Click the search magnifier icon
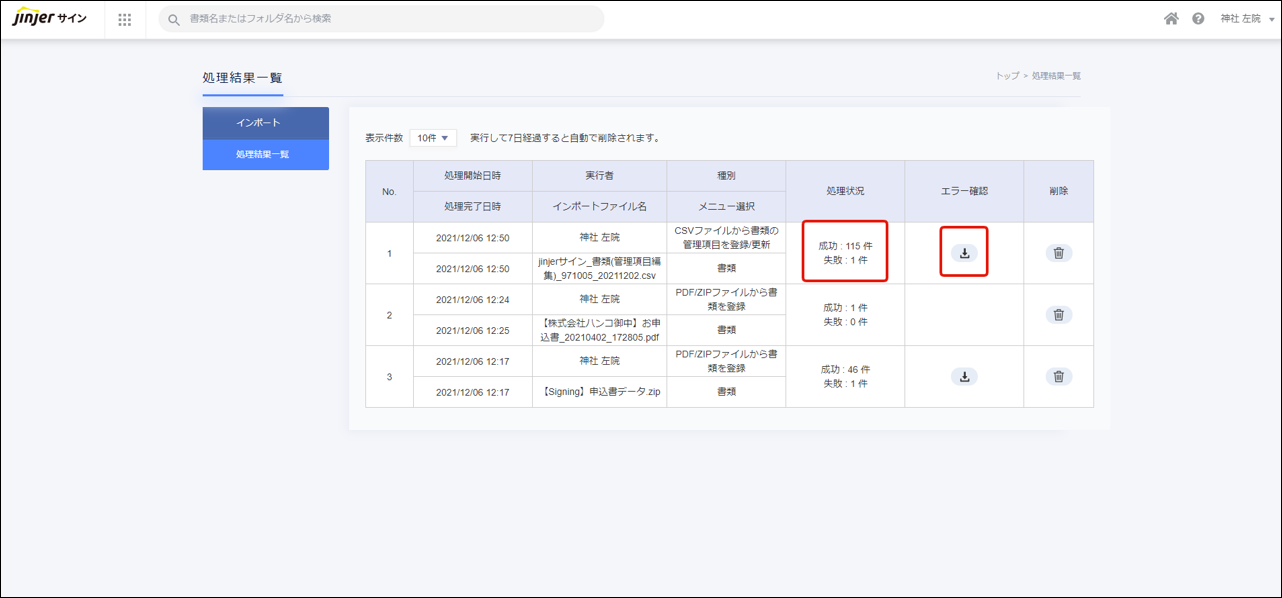 point(174,19)
